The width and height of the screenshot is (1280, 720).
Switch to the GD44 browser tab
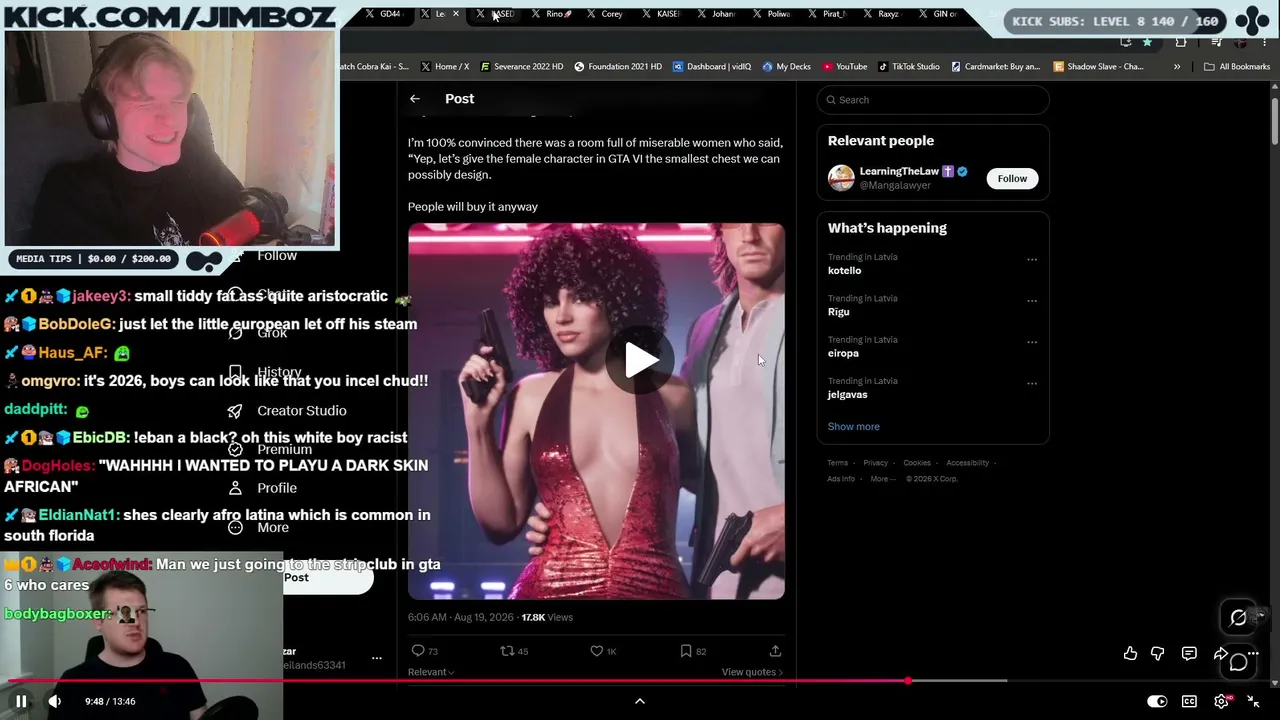384,14
